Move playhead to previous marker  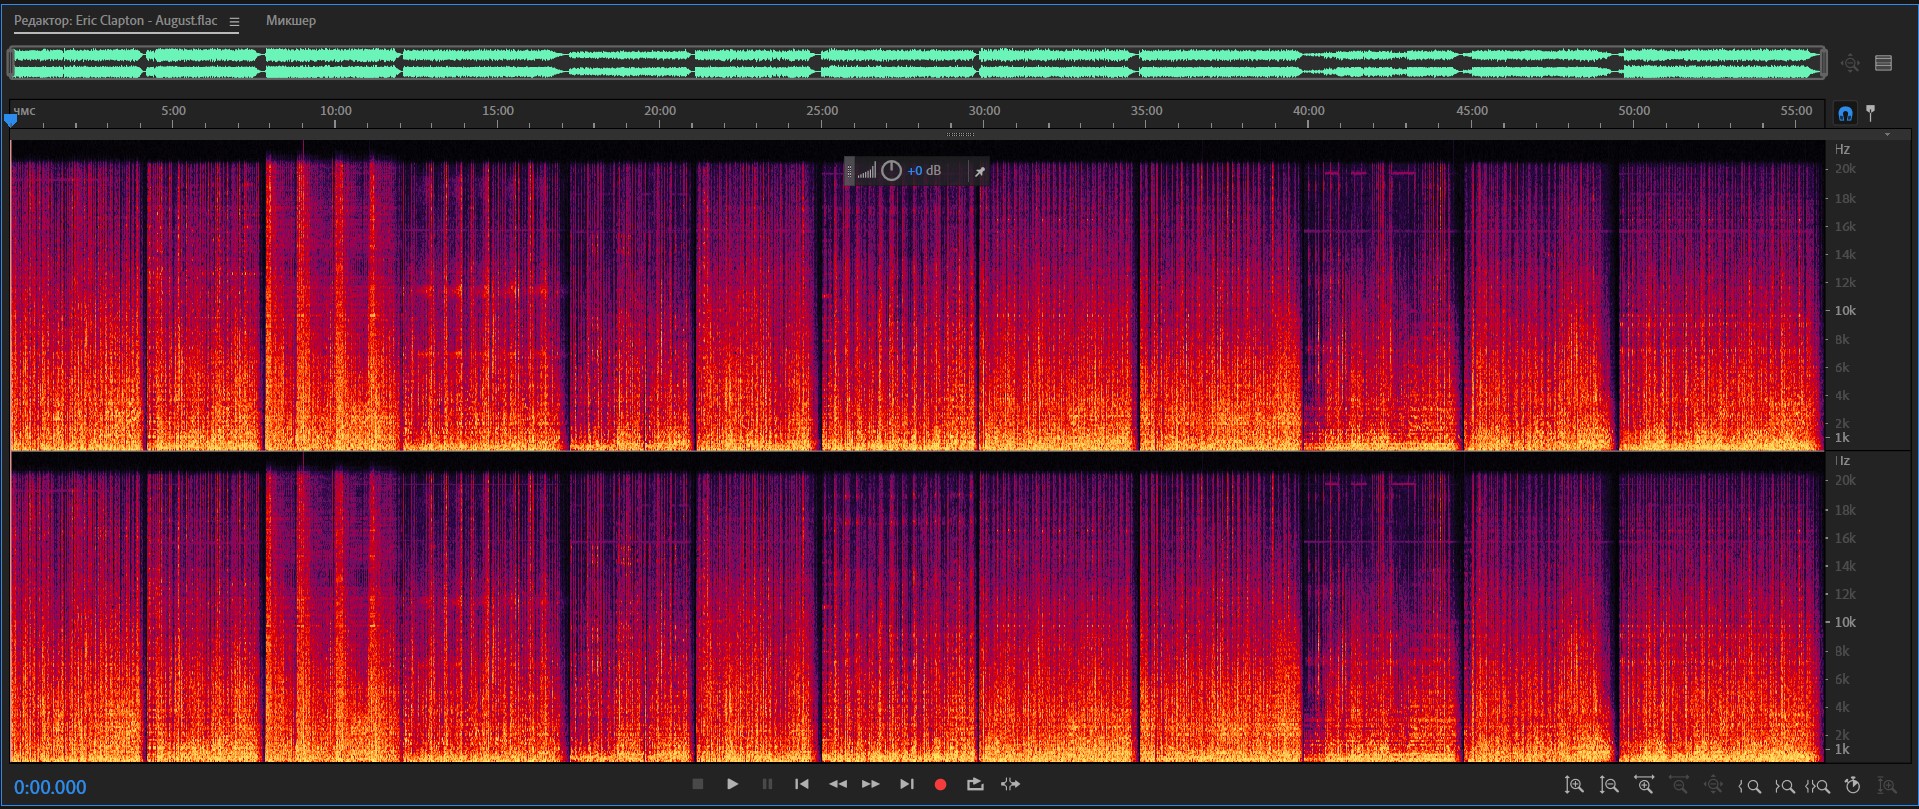pos(801,784)
